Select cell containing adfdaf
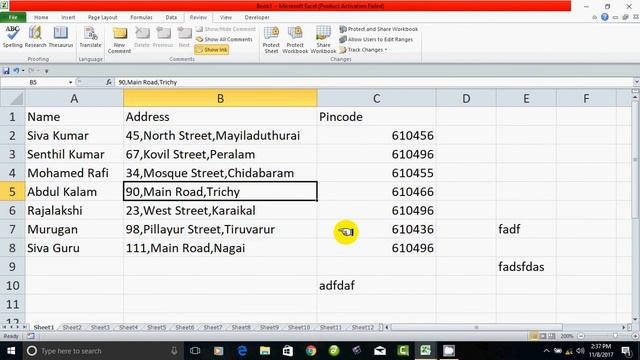640x360 pixels. (x=376, y=286)
